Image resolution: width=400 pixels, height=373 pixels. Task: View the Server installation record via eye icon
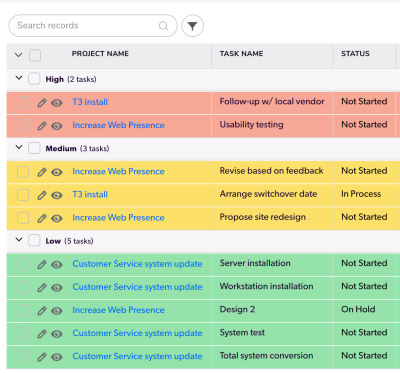pyautogui.click(x=57, y=265)
